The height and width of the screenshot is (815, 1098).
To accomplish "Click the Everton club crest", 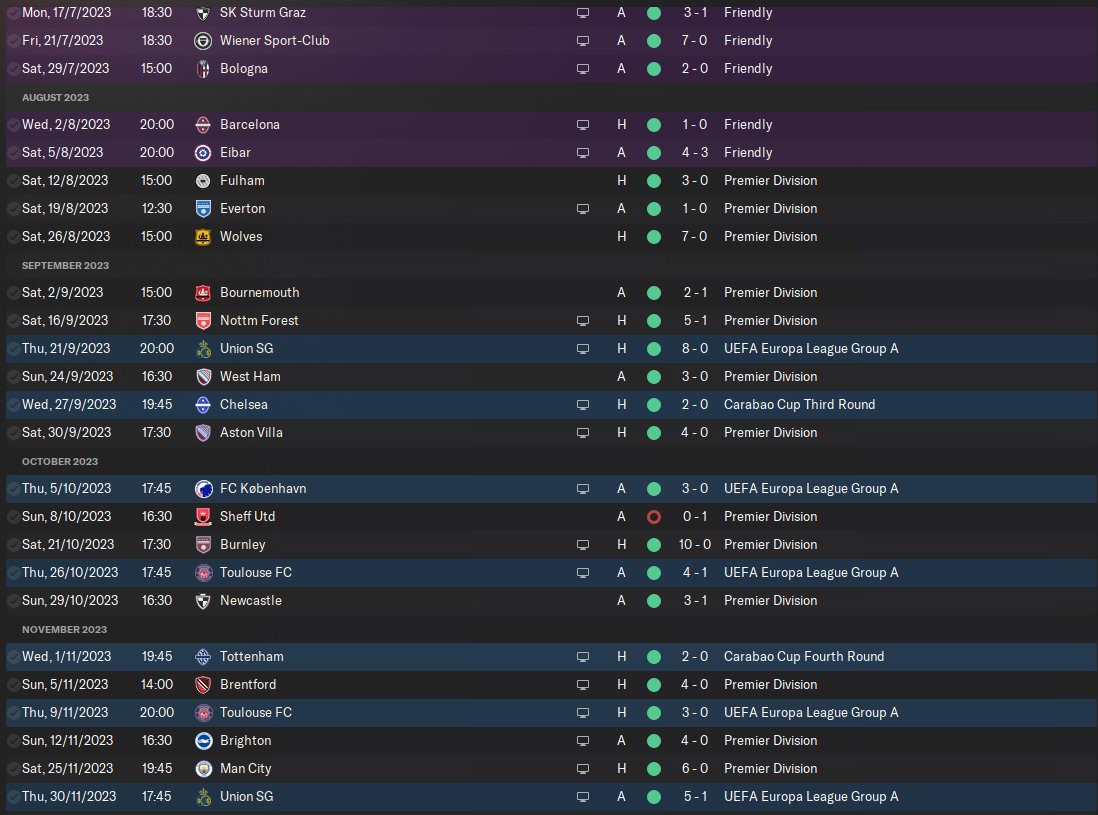I will tap(203, 209).
